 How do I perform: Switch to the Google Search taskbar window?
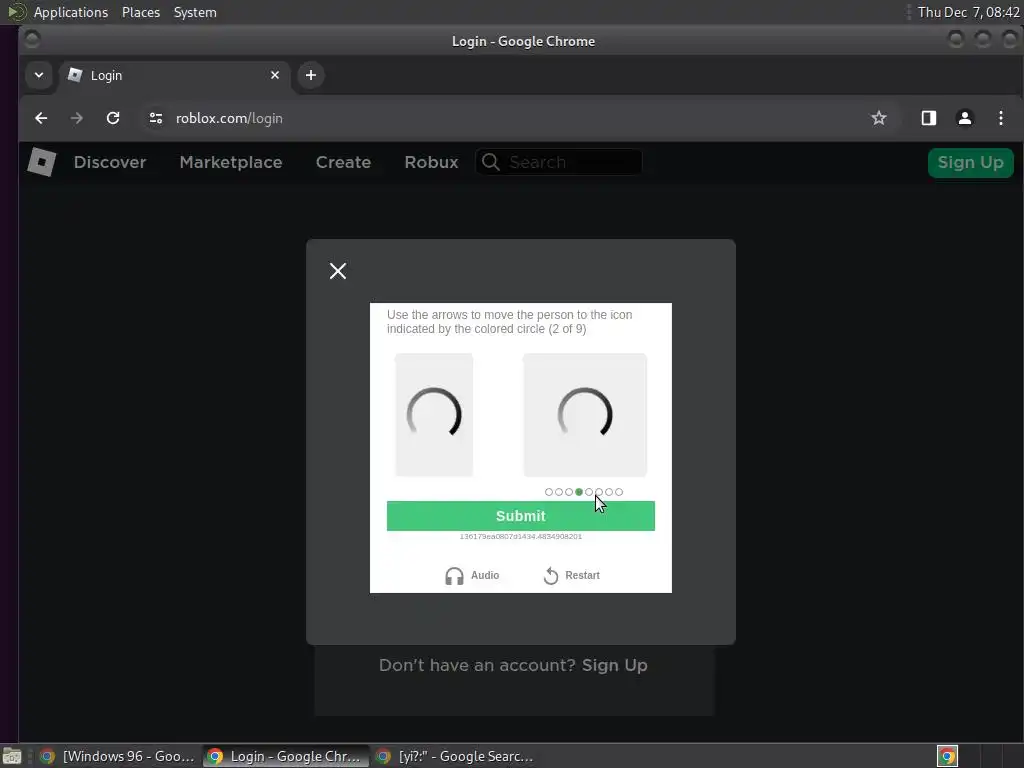(x=455, y=756)
